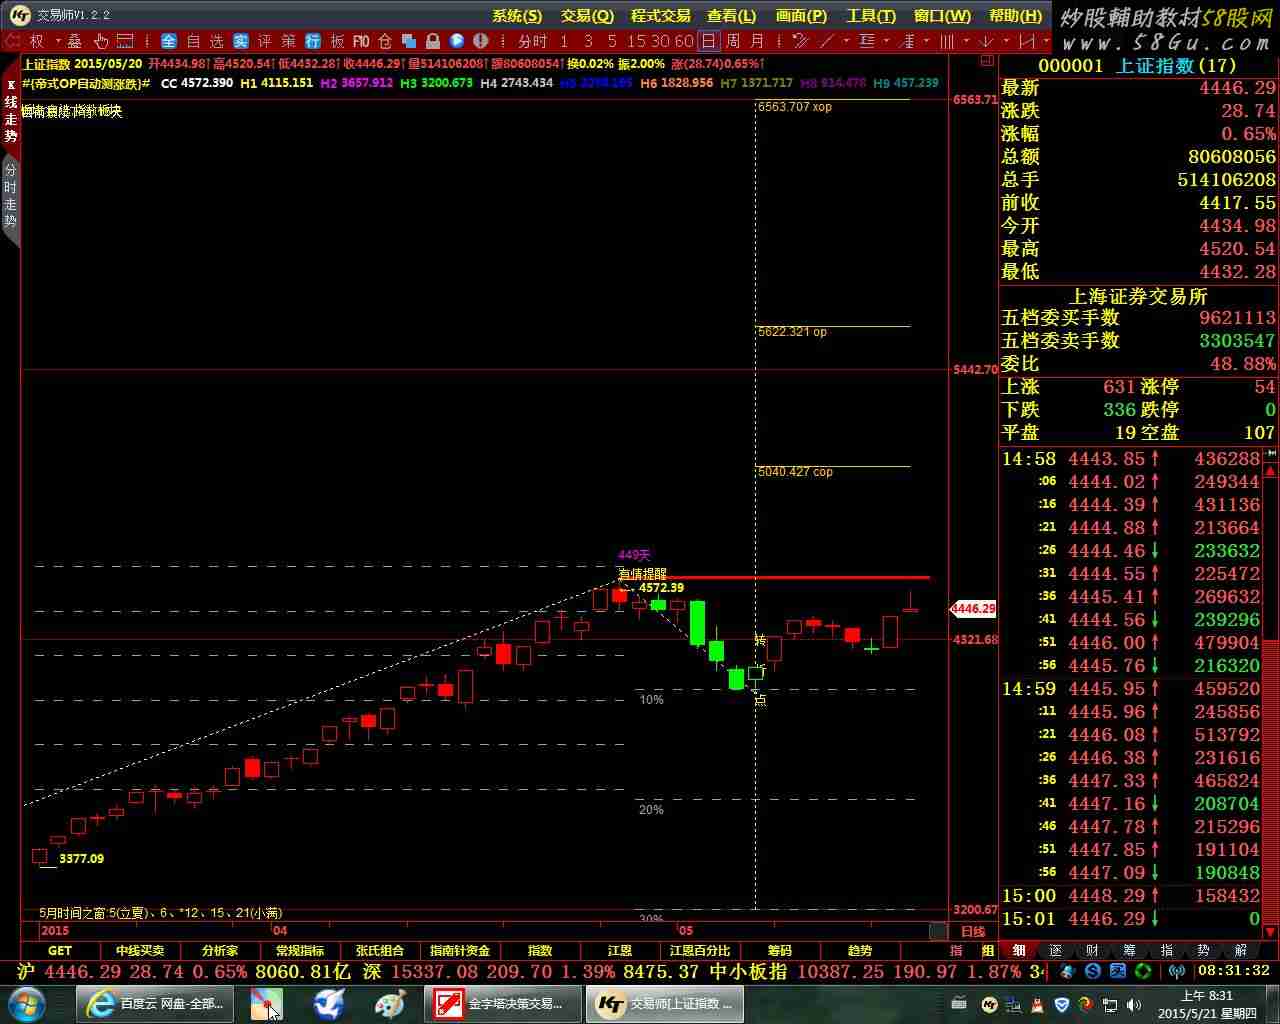Open the 江恩百分比 bottom tab

coord(700,951)
